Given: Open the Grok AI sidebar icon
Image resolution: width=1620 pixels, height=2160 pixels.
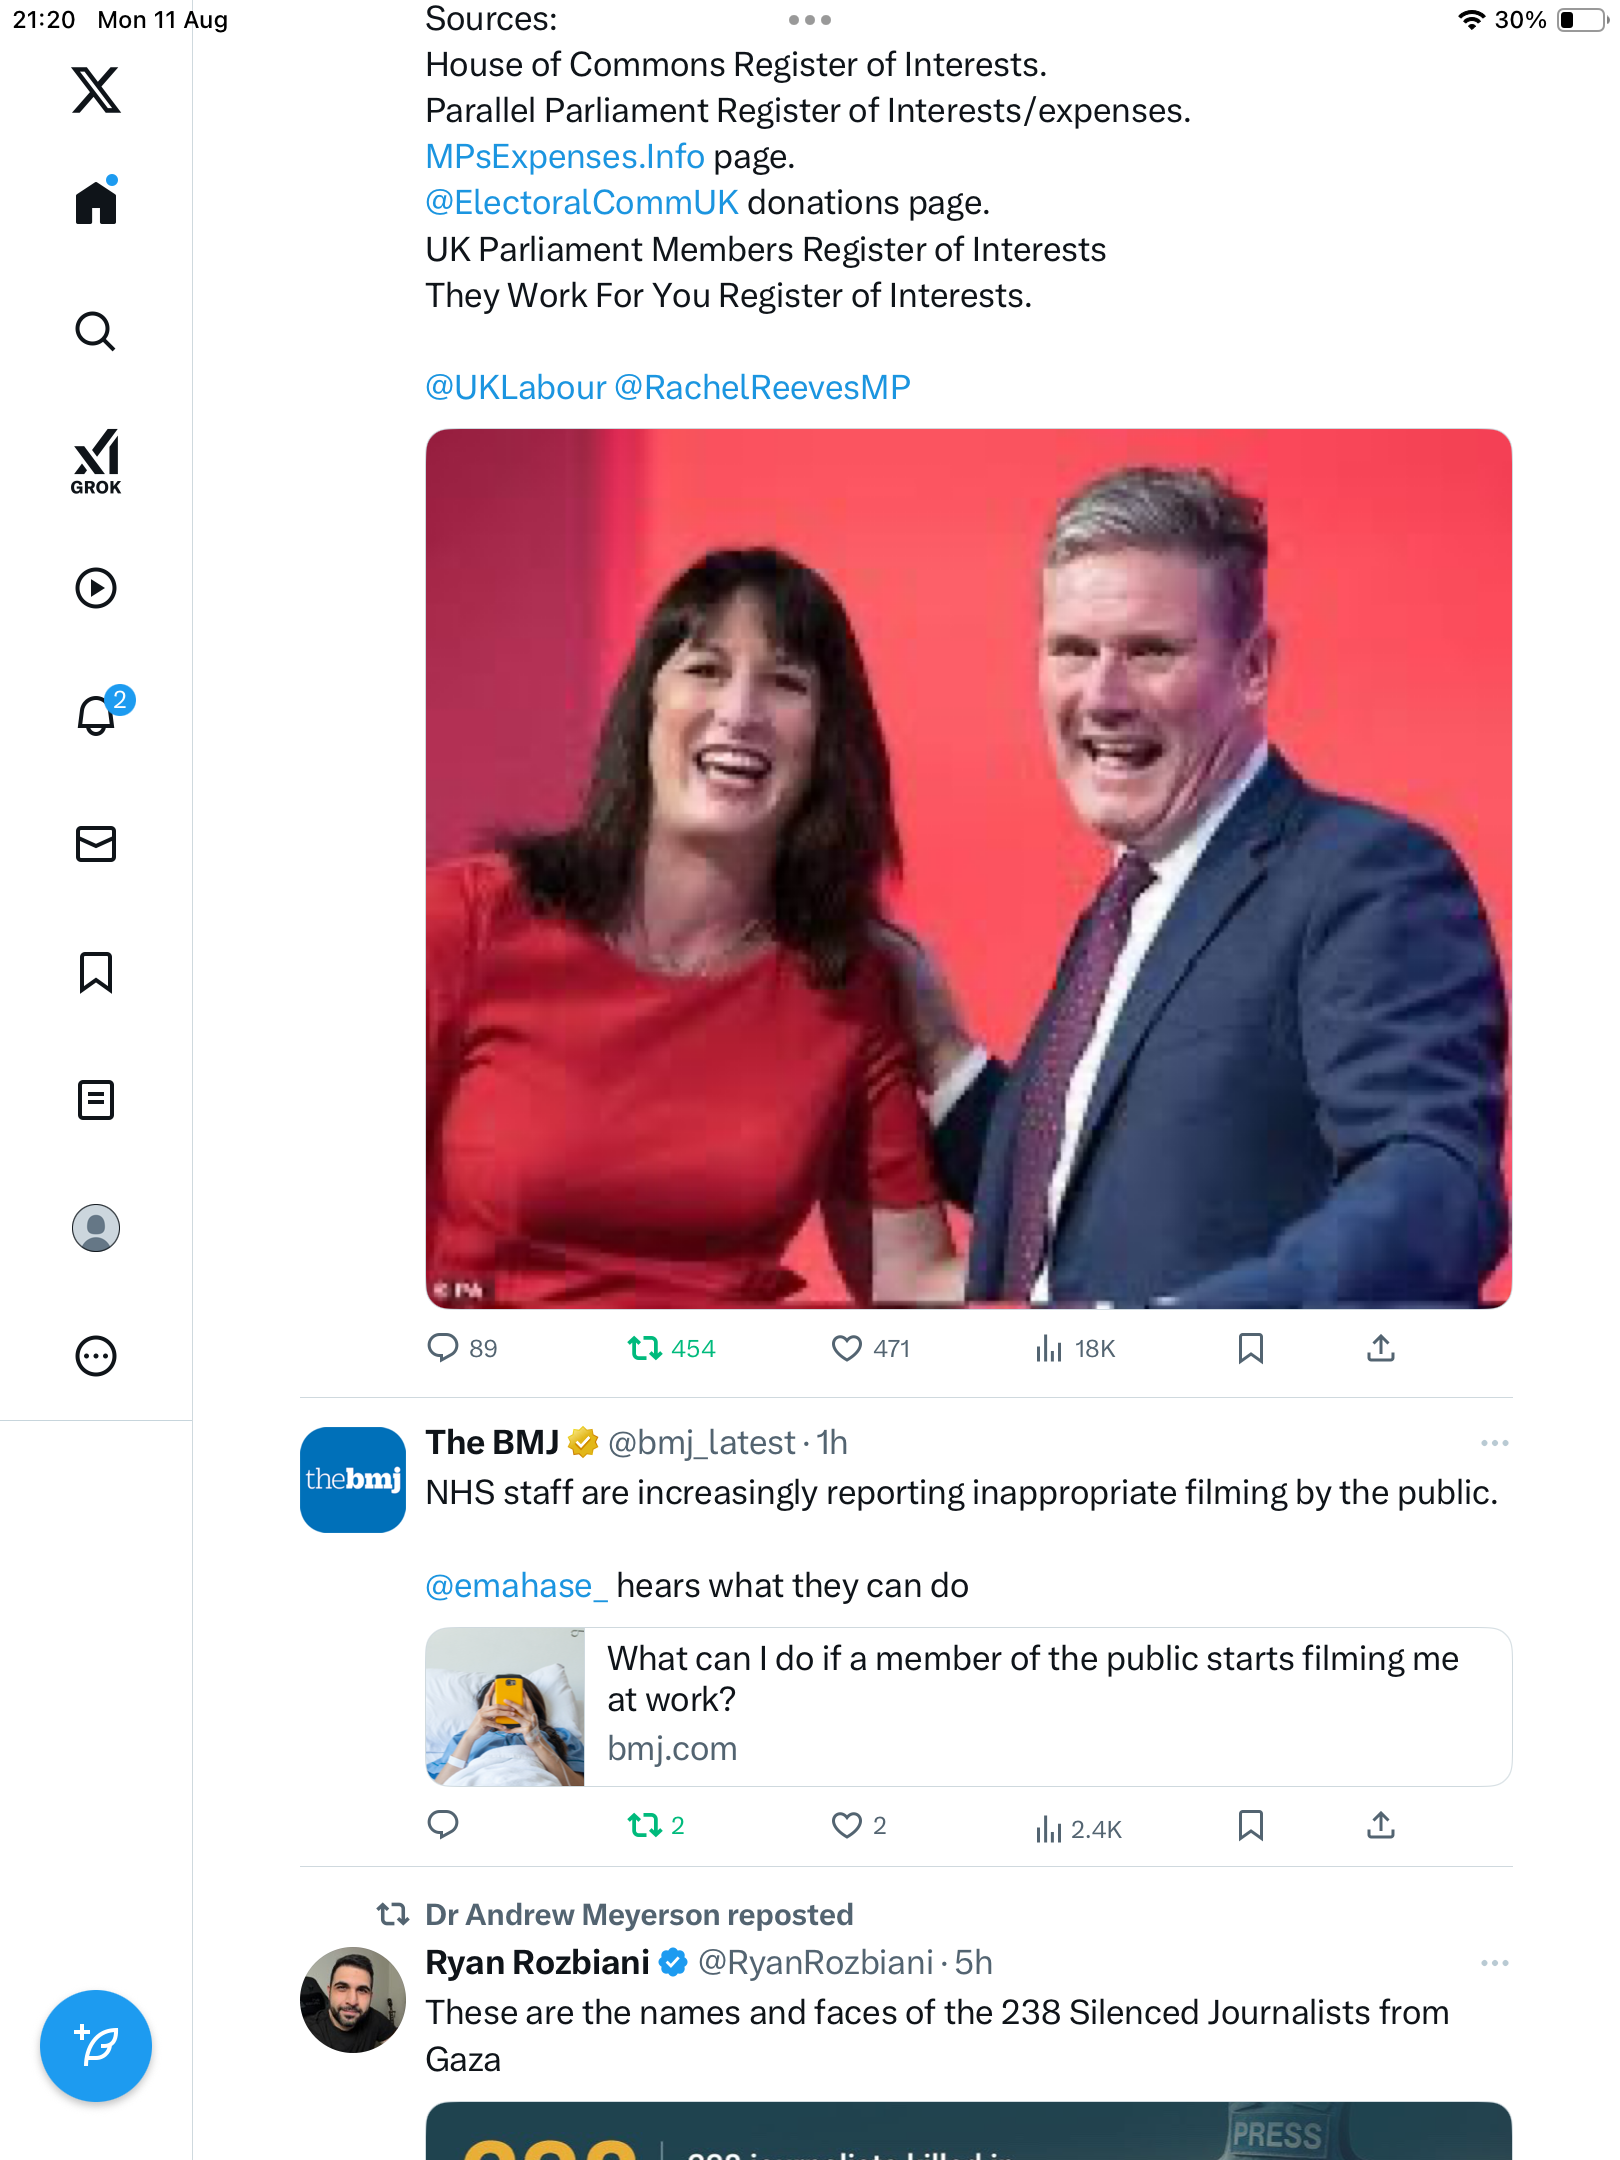Looking at the screenshot, I should click(96, 462).
